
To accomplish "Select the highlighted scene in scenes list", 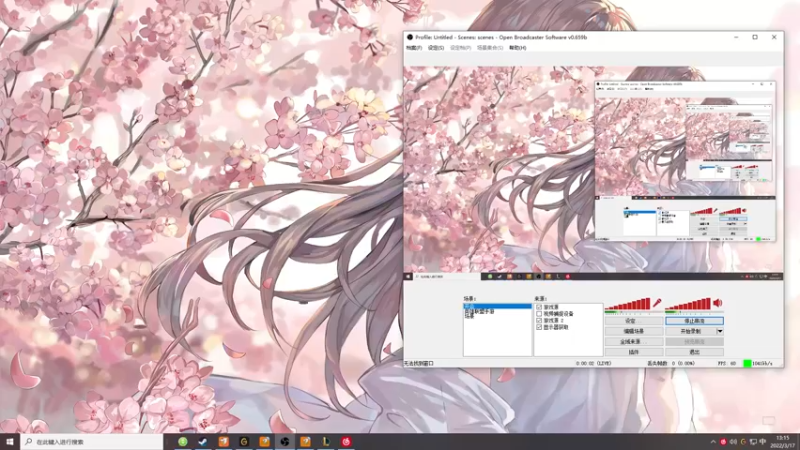I will click(x=497, y=306).
